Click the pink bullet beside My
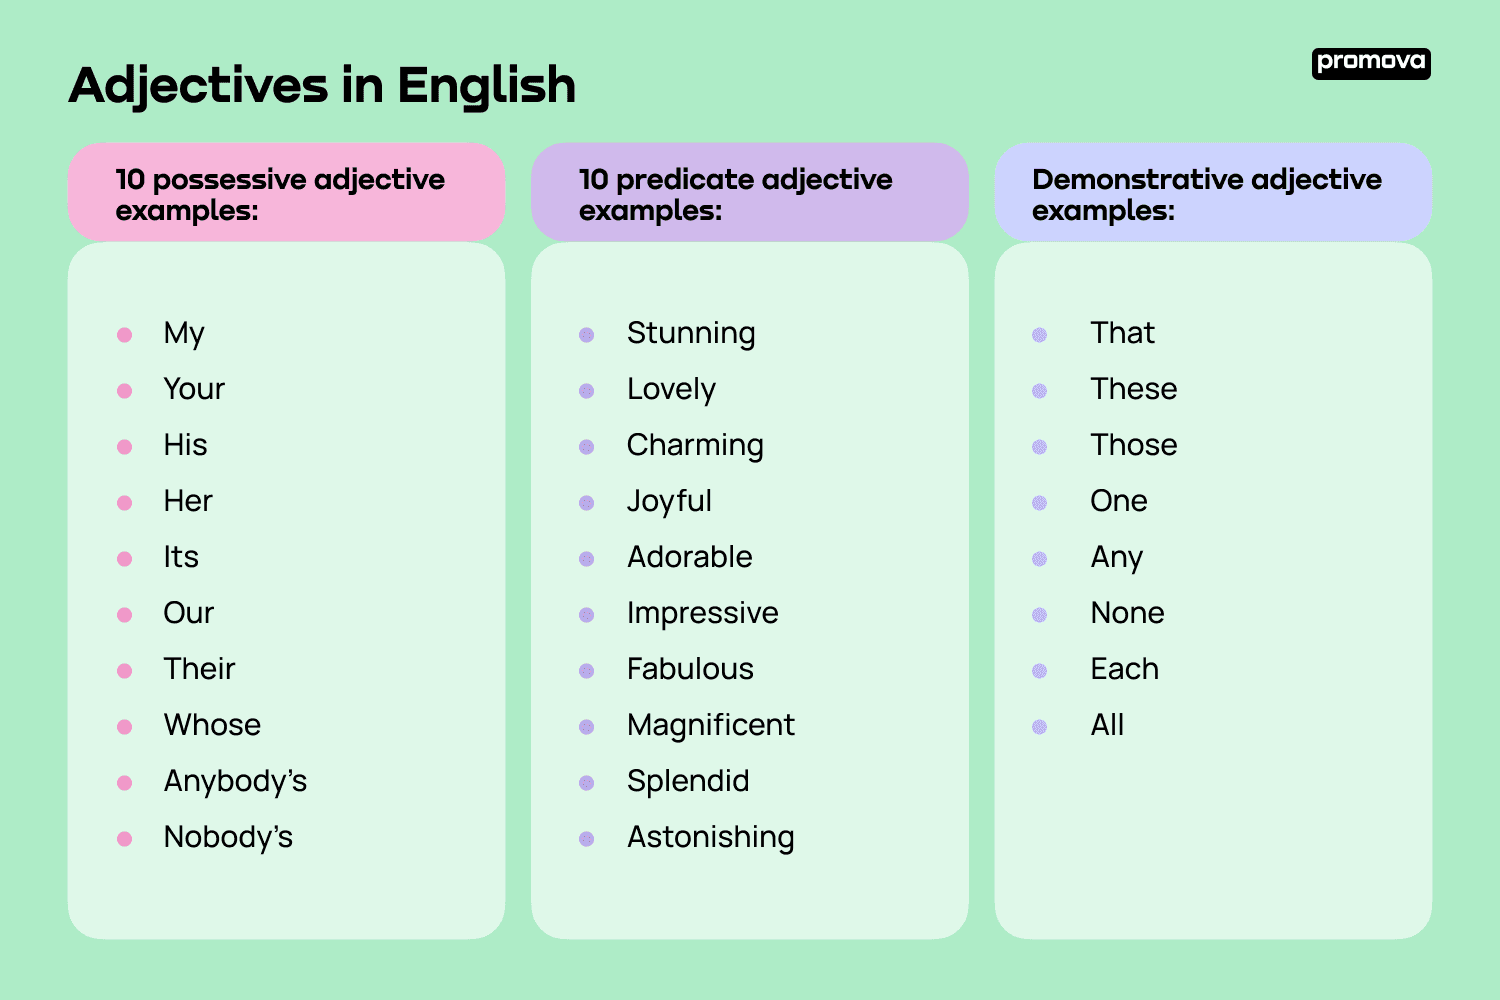The height and width of the screenshot is (1000, 1500). pos(125,335)
